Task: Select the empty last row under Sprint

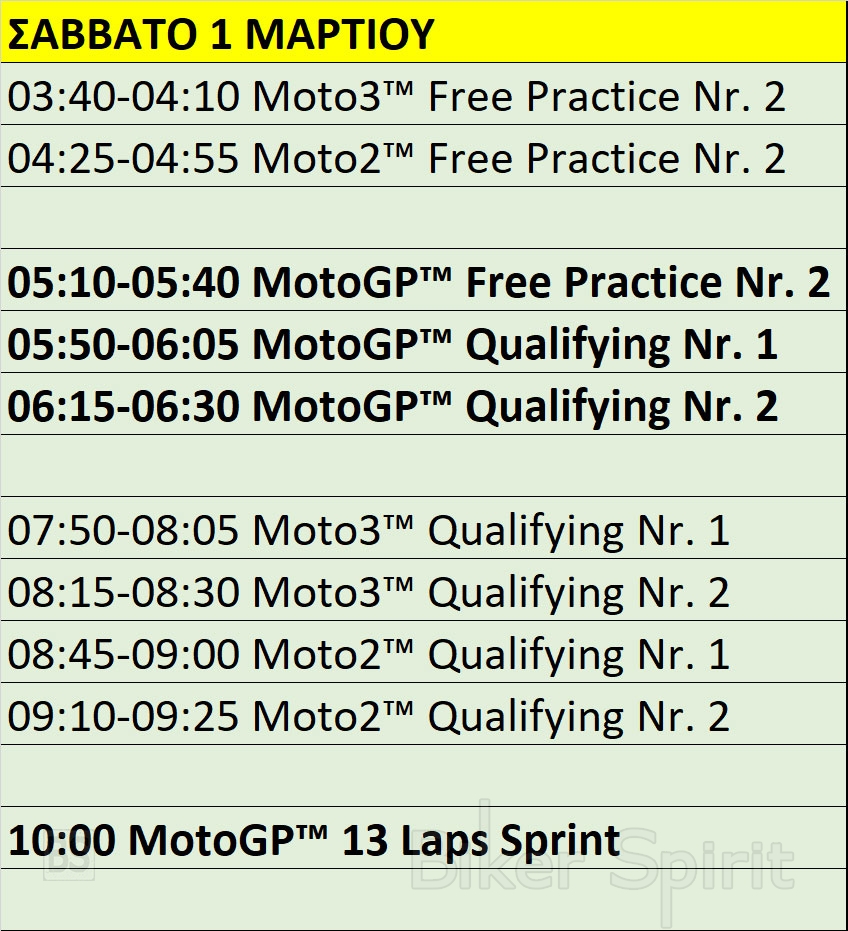Action: click(424, 899)
